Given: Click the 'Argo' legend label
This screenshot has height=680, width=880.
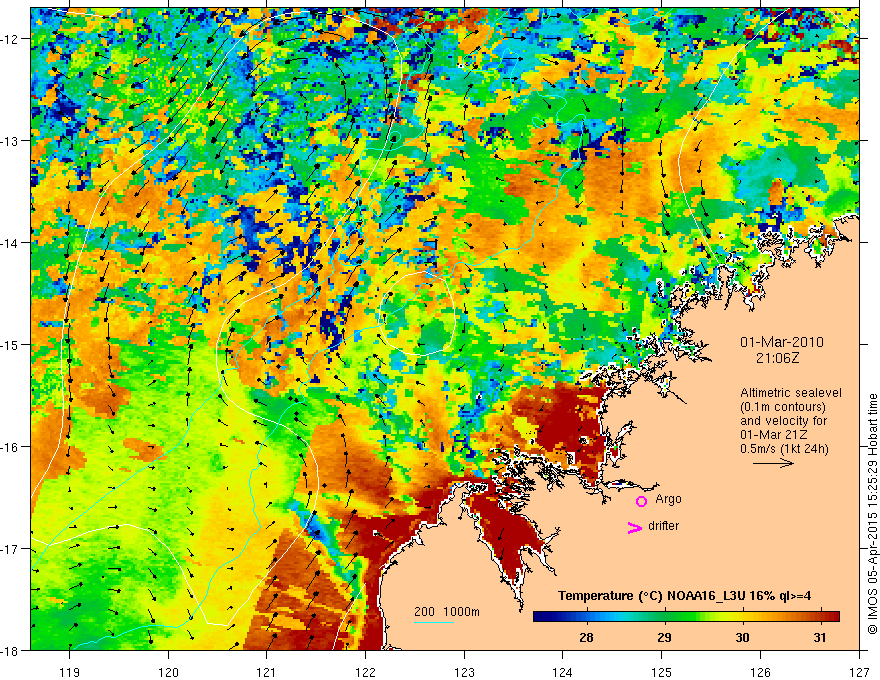Looking at the screenshot, I should click(x=668, y=499).
